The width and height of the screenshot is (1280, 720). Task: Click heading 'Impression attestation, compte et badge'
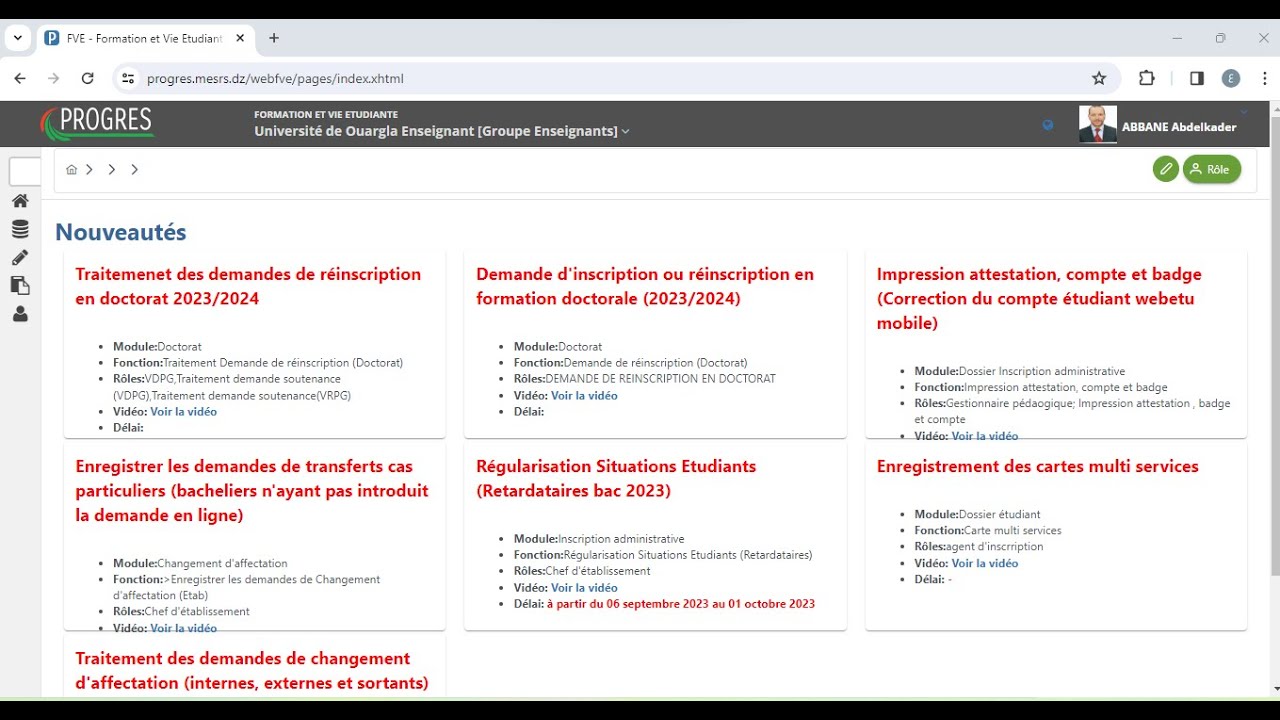coord(1039,298)
